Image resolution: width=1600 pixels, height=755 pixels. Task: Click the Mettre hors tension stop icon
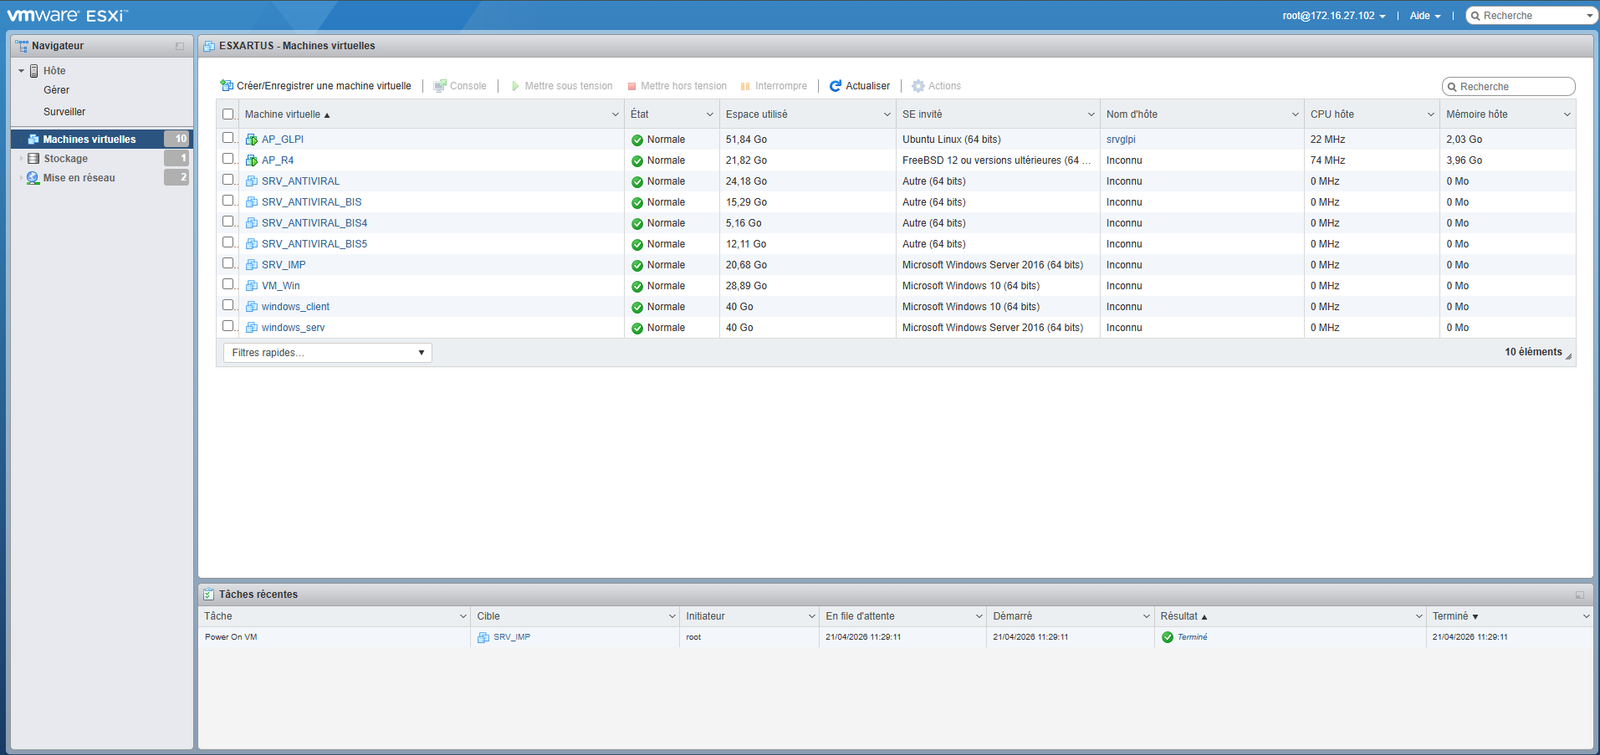(632, 86)
